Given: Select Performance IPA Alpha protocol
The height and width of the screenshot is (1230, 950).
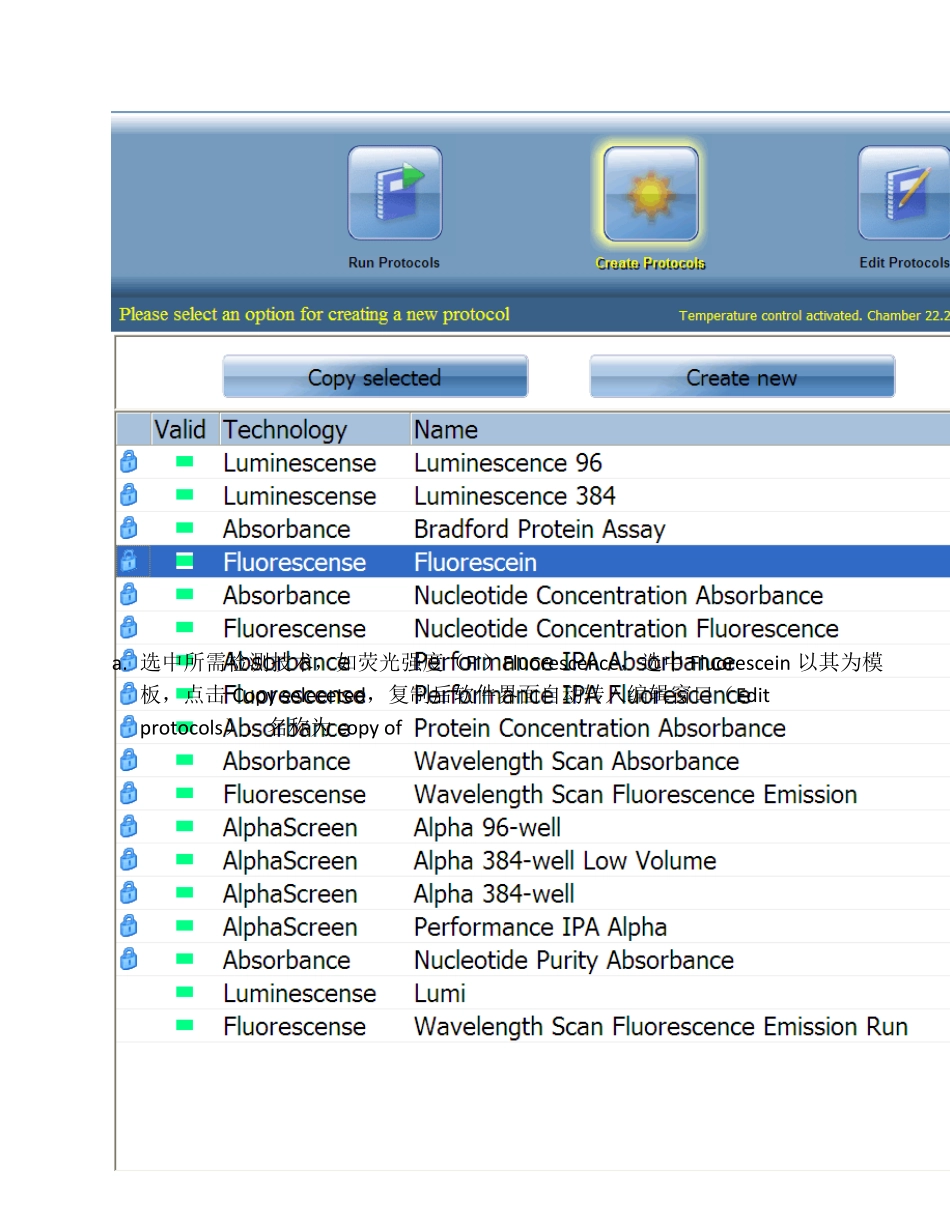Looking at the screenshot, I should coord(540,926).
